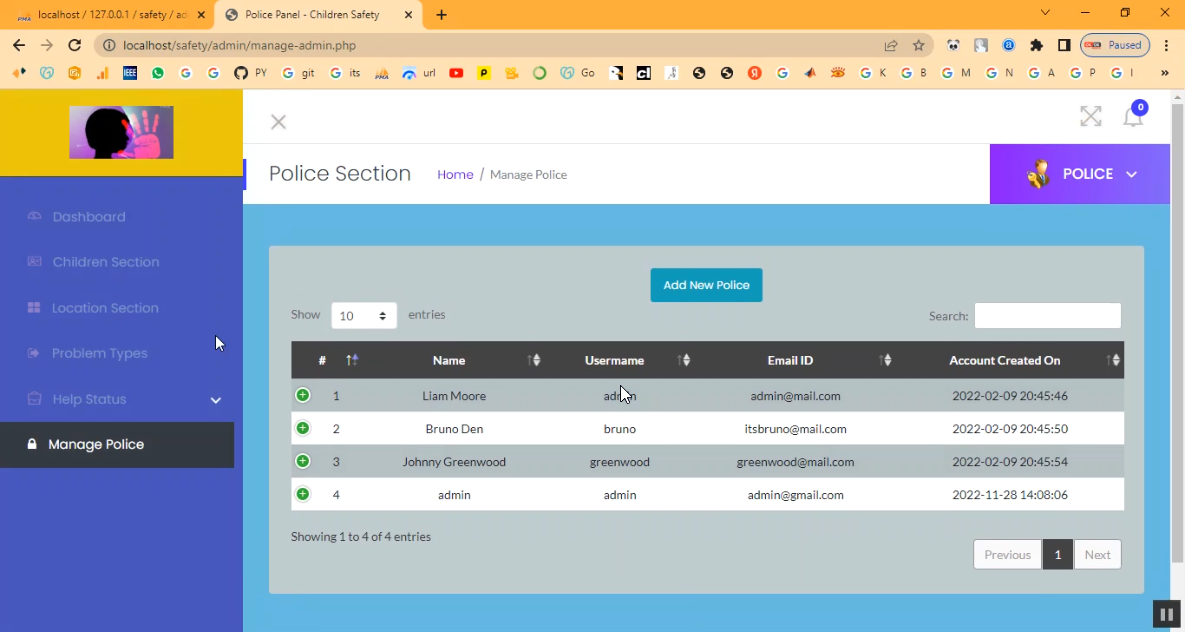Screen dimensions: 1185x632
Task: Click into the table Search field
Action: click(x=1047, y=316)
